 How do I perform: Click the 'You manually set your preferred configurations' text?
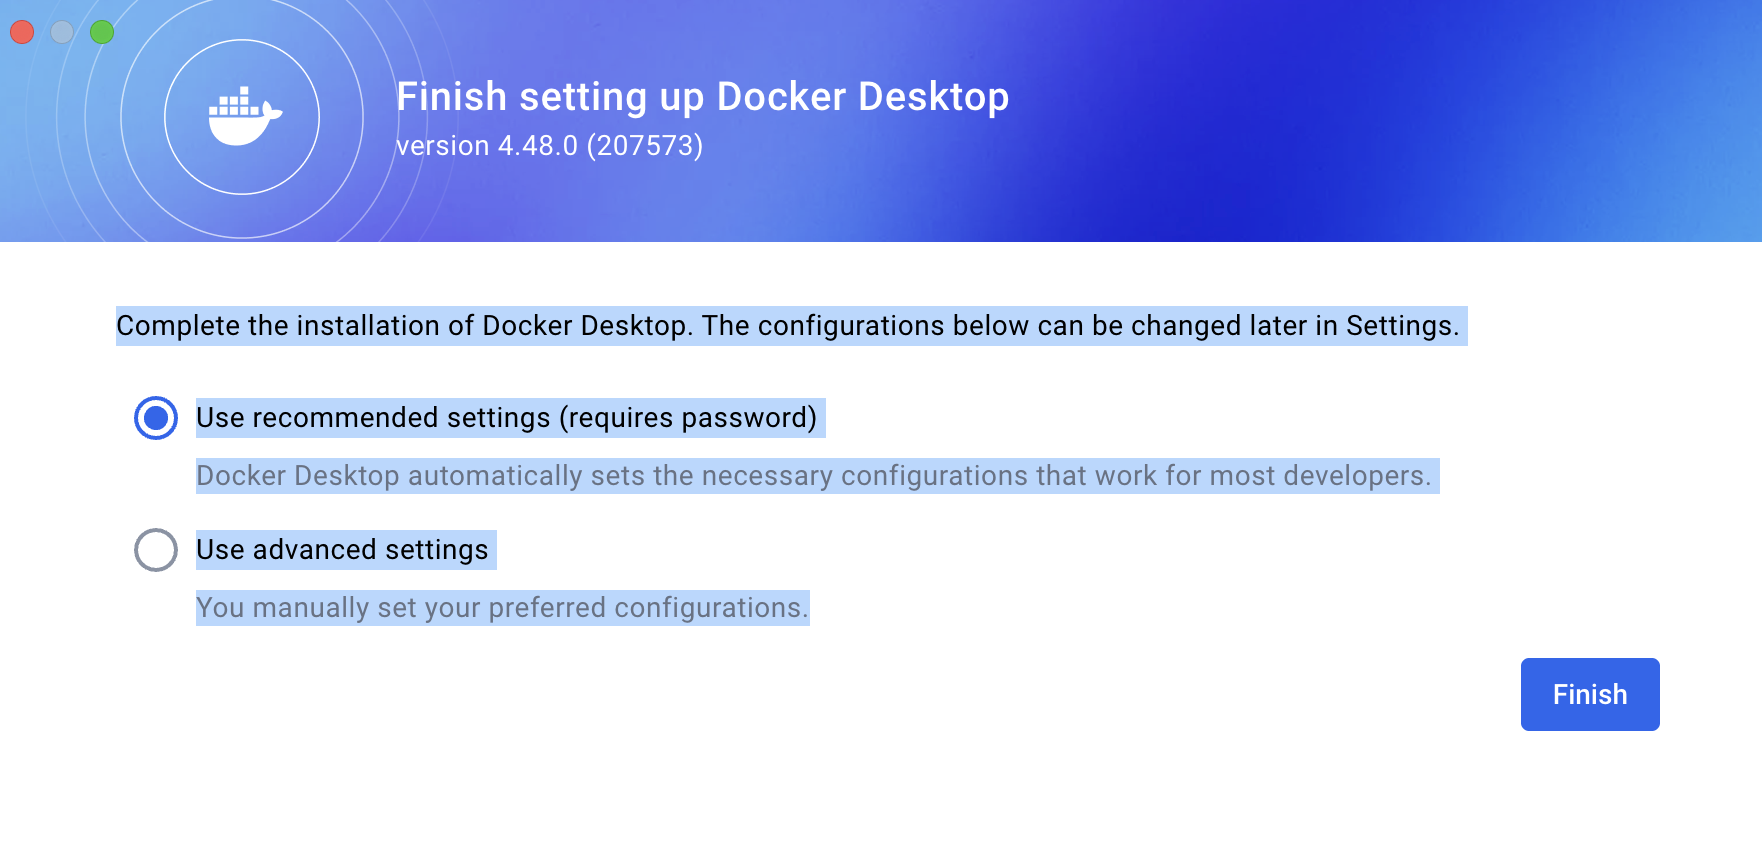tap(502, 608)
